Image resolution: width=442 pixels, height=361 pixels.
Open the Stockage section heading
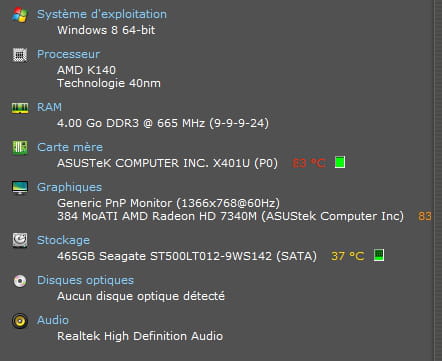63,240
